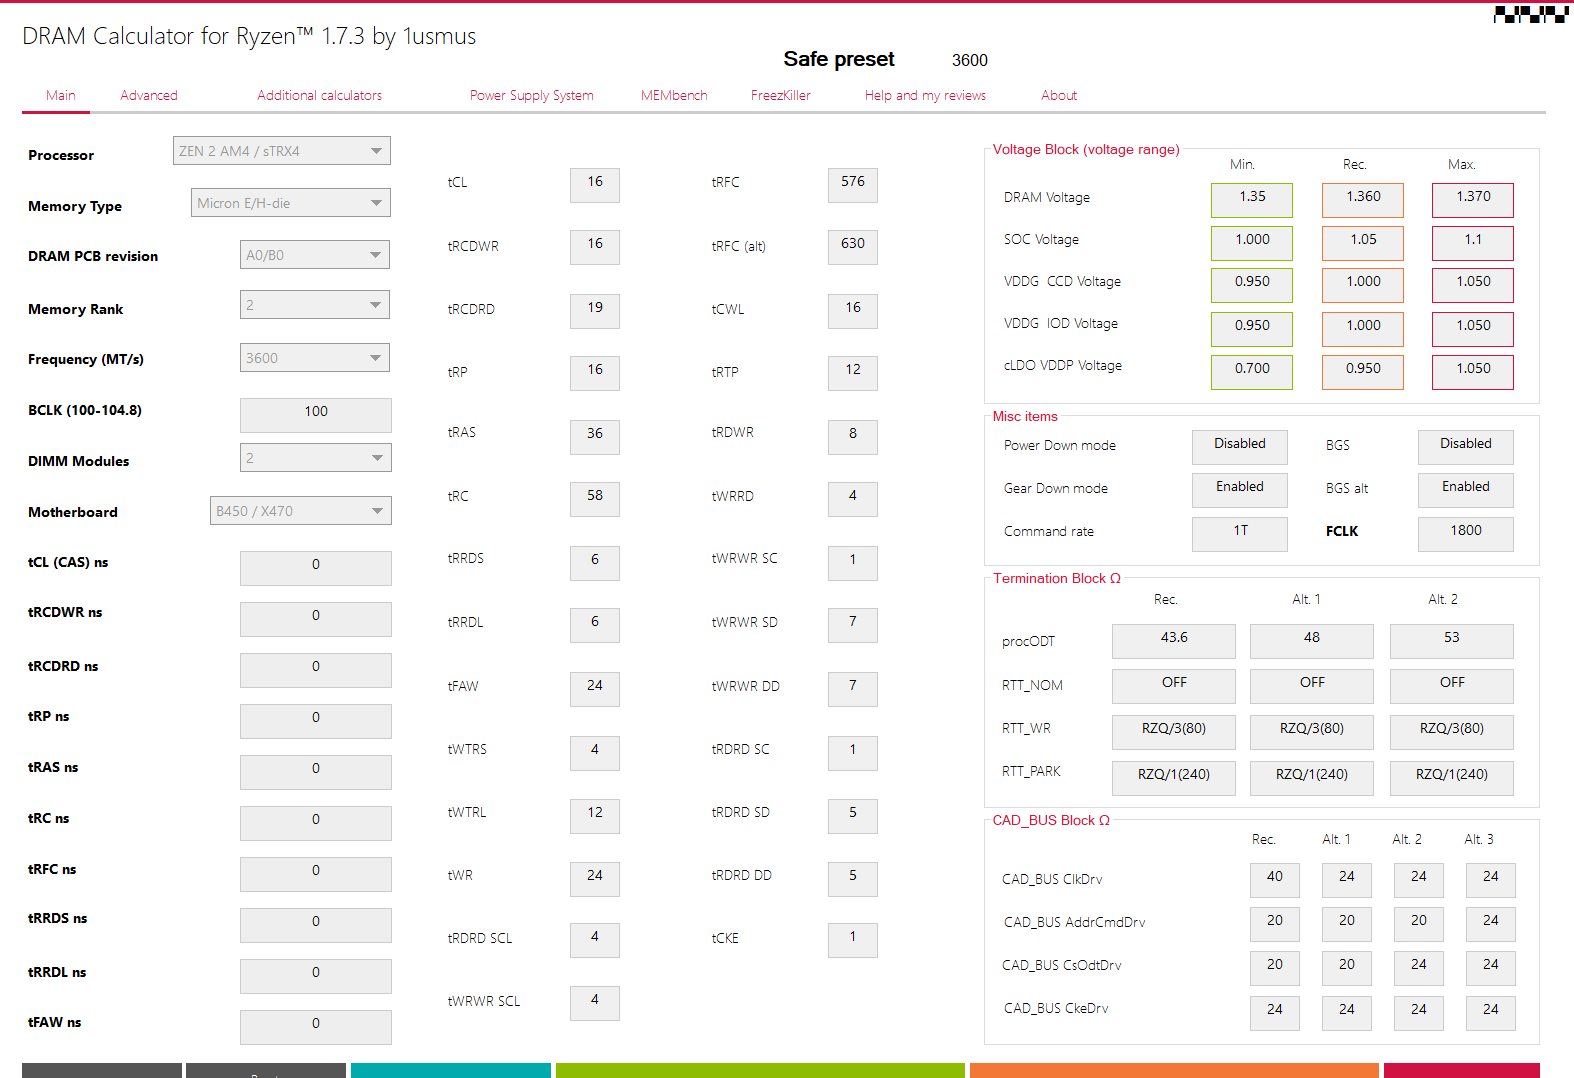The height and width of the screenshot is (1078, 1574).
Task: Open the Processor dropdown
Action: click(x=281, y=151)
